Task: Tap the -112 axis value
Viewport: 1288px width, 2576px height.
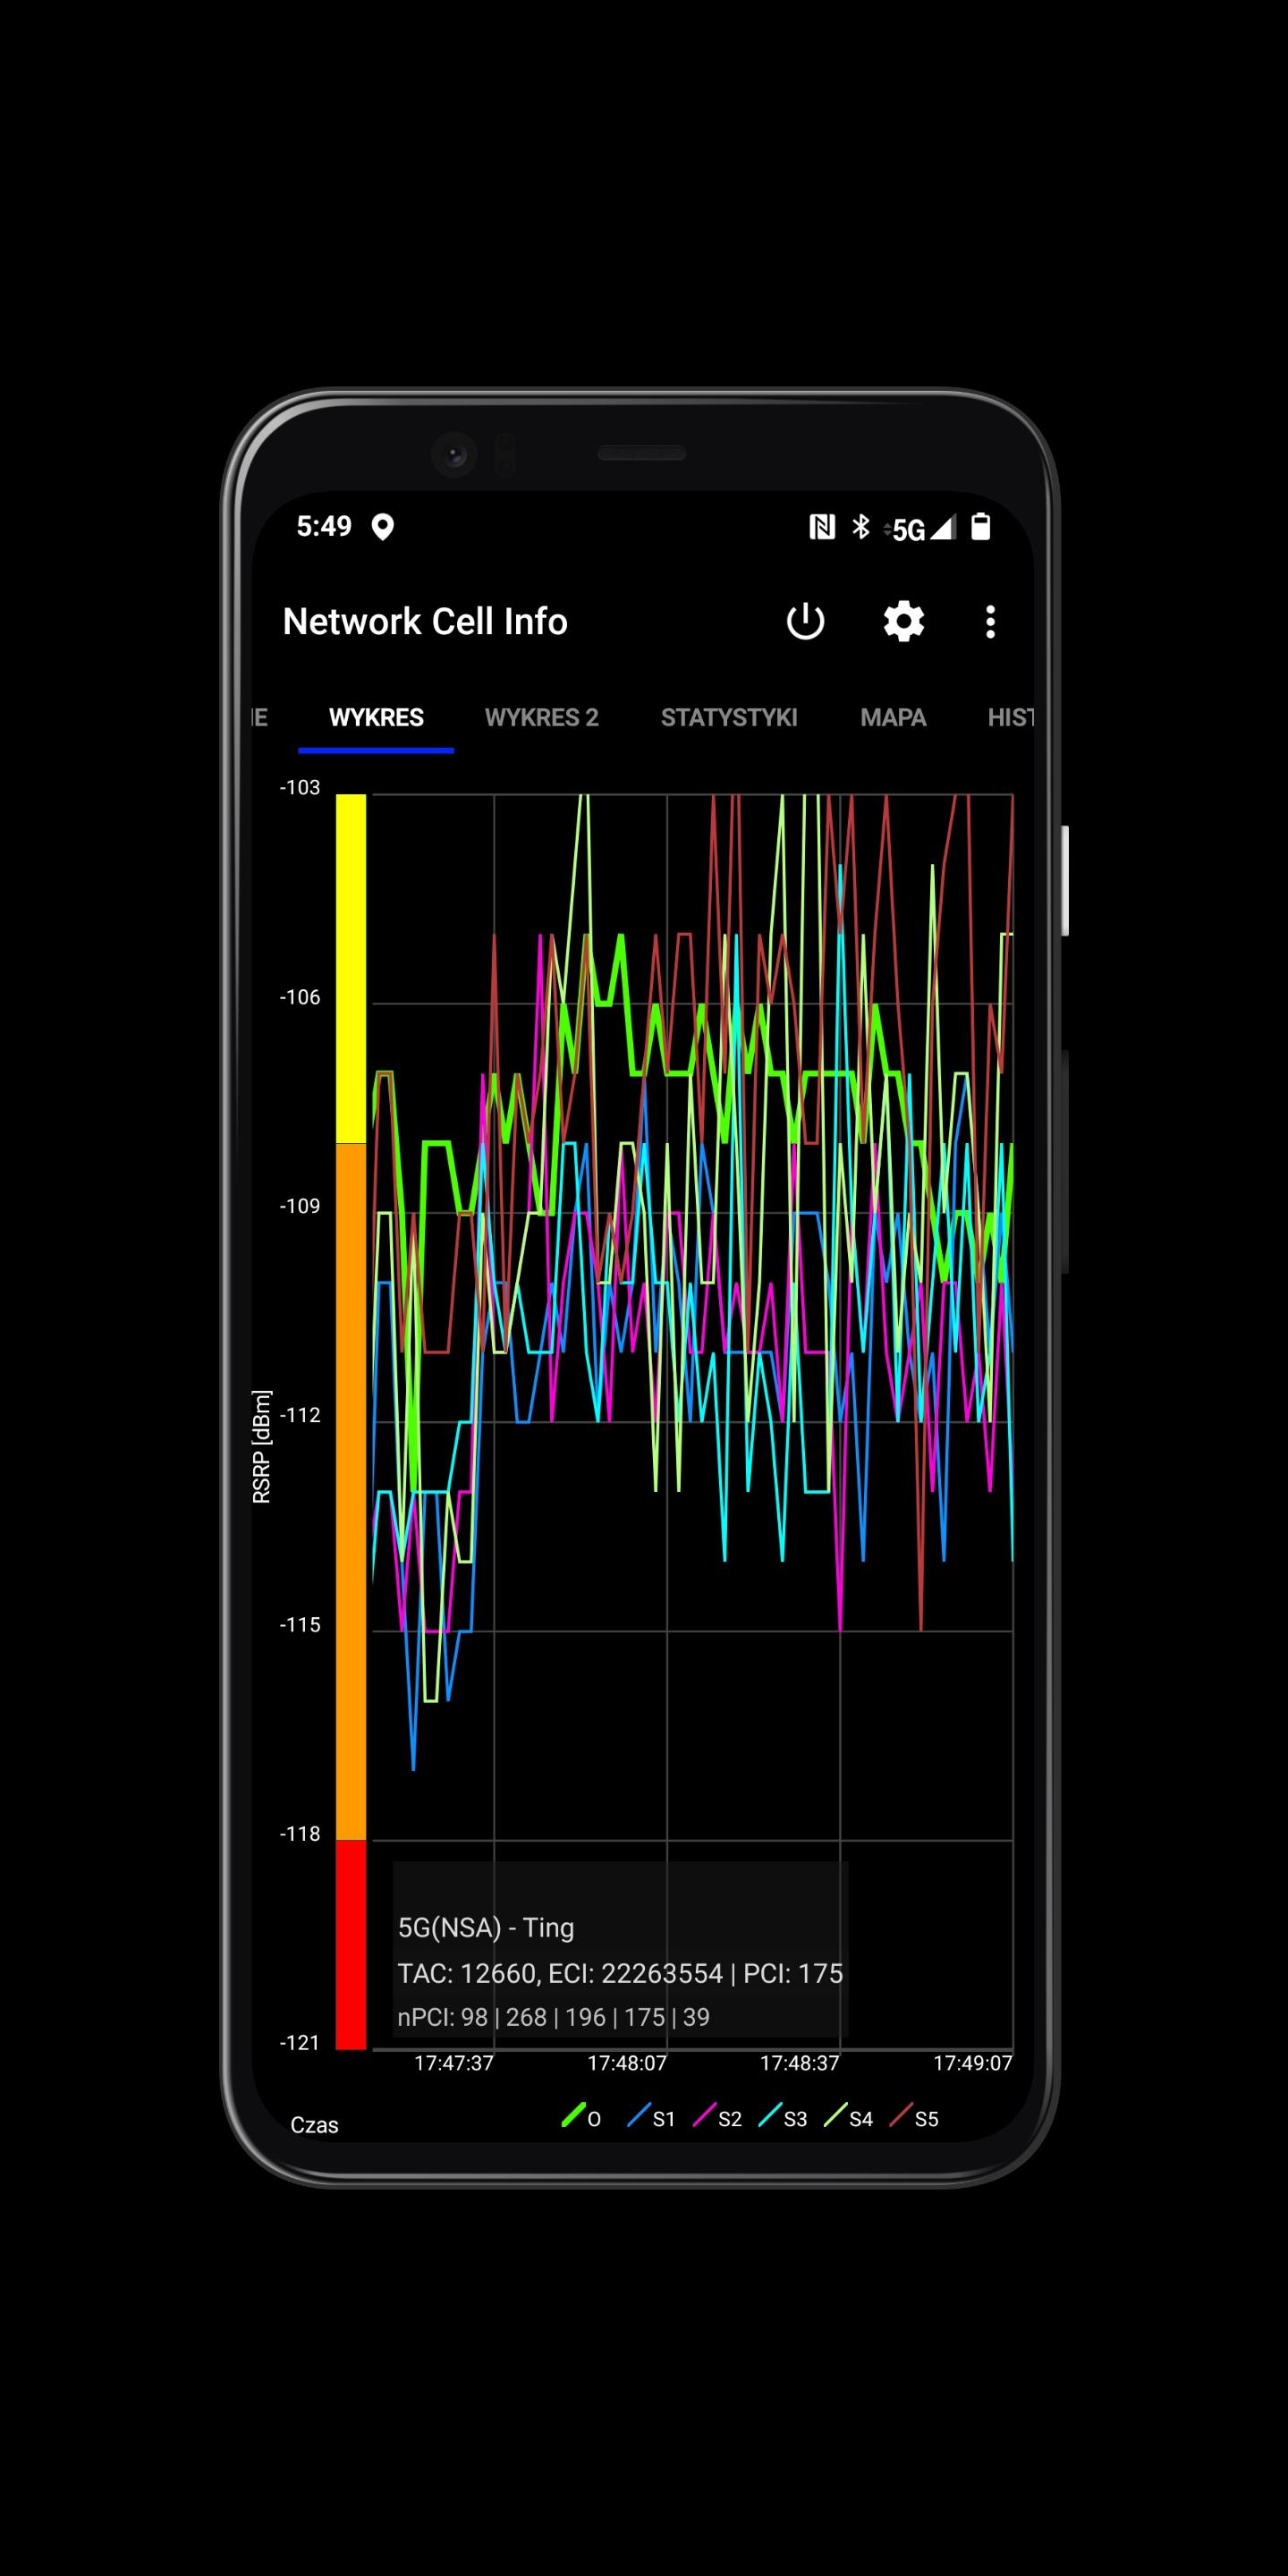Action: [x=300, y=1415]
